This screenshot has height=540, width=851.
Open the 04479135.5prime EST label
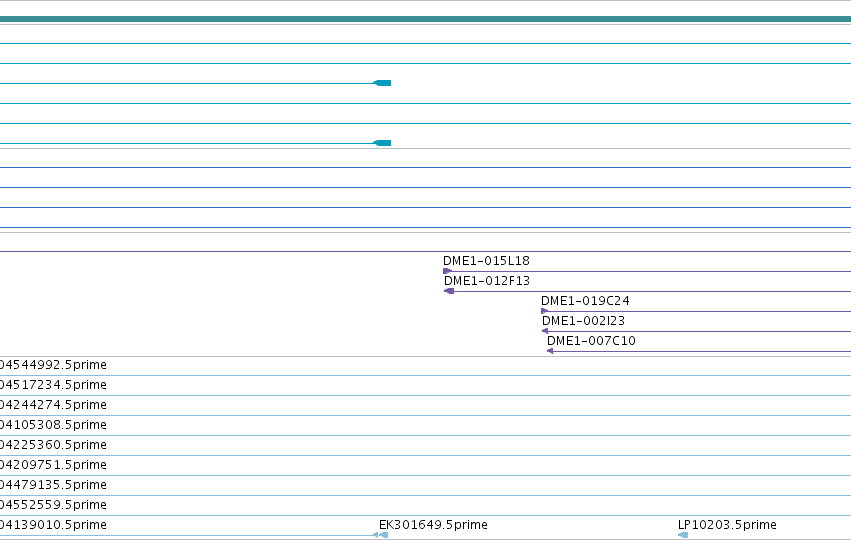[53, 485]
